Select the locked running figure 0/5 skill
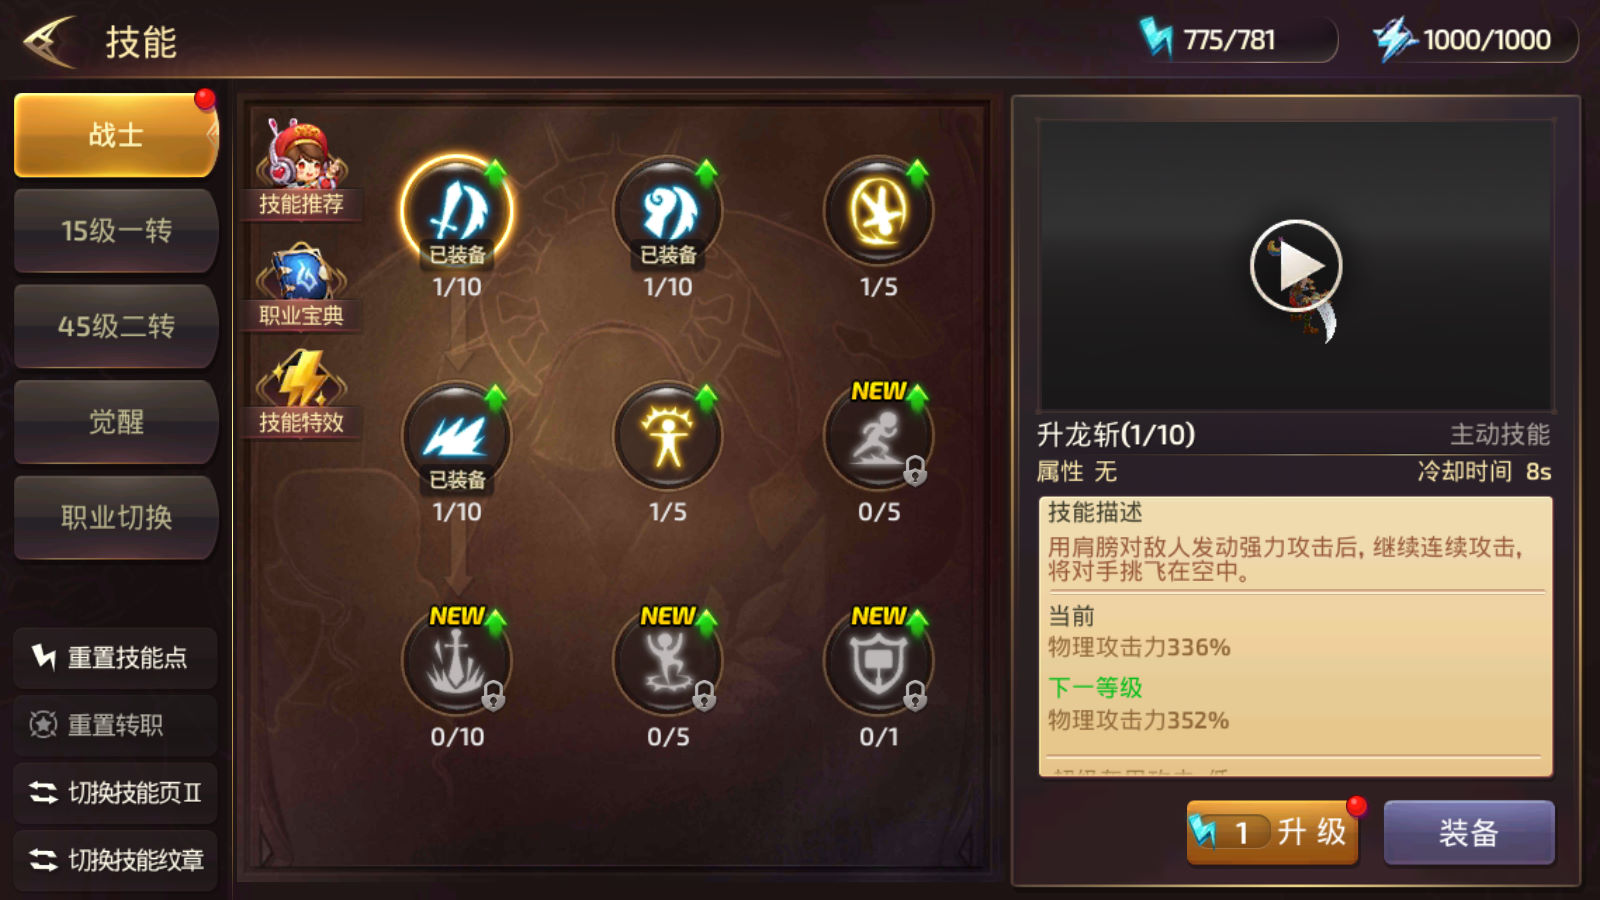Screen dimensions: 1600x900 click(x=879, y=437)
